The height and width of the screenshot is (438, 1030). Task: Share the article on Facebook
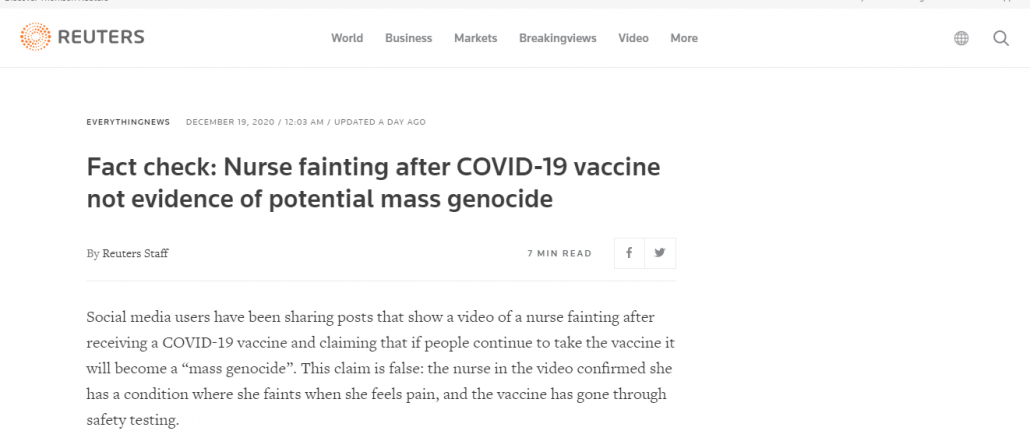tap(629, 253)
